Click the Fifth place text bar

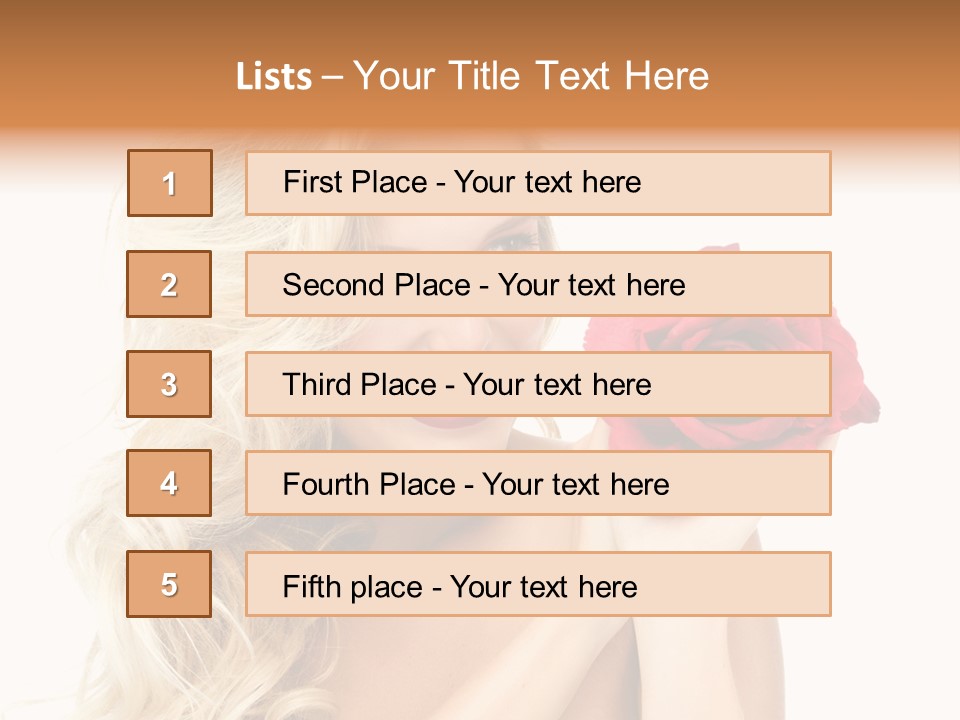point(538,584)
